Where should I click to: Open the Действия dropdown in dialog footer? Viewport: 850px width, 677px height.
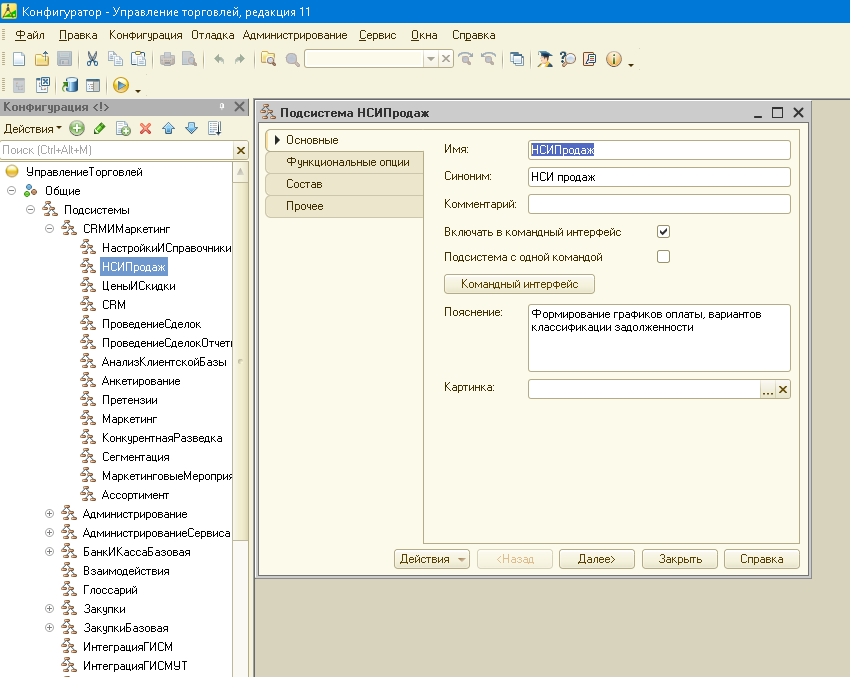[x=432, y=559]
